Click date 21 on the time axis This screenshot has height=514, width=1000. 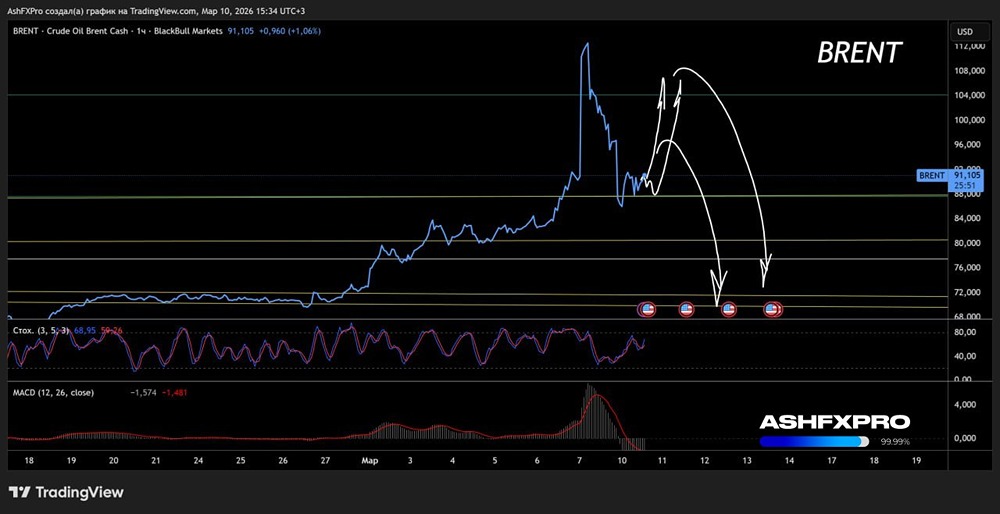click(x=156, y=460)
